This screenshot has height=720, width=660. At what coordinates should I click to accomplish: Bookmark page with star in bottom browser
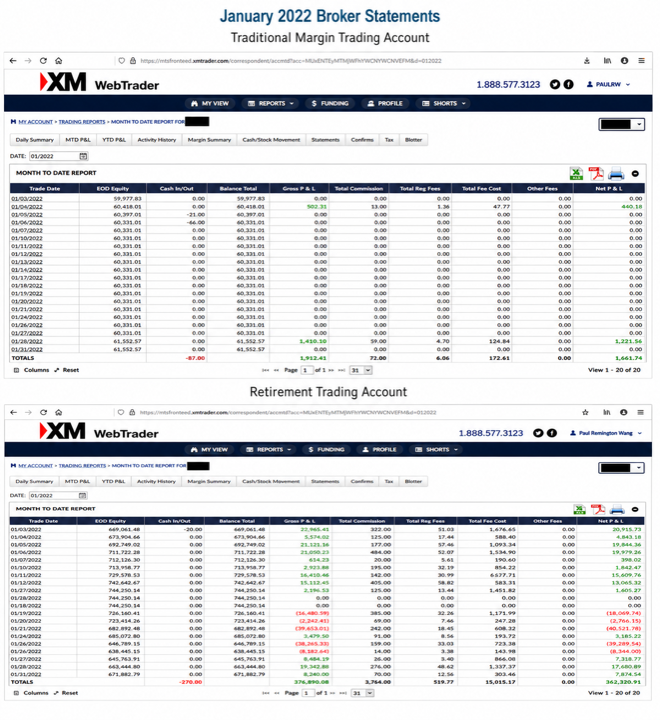pyautogui.click(x=585, y=412)
